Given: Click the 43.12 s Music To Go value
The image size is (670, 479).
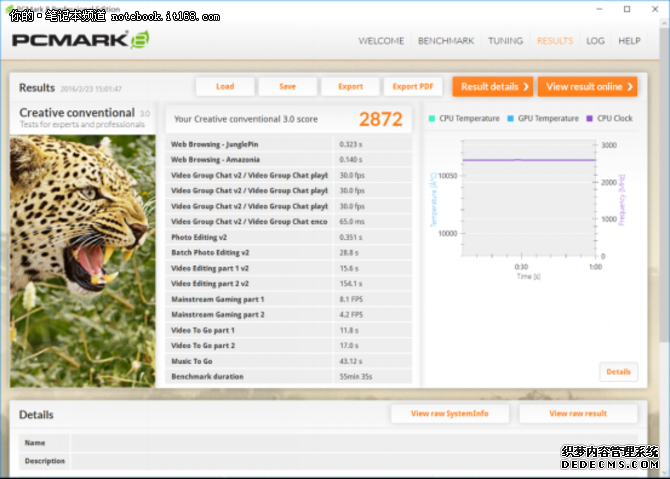Looking at the screenshot, I should pos(351,361).
